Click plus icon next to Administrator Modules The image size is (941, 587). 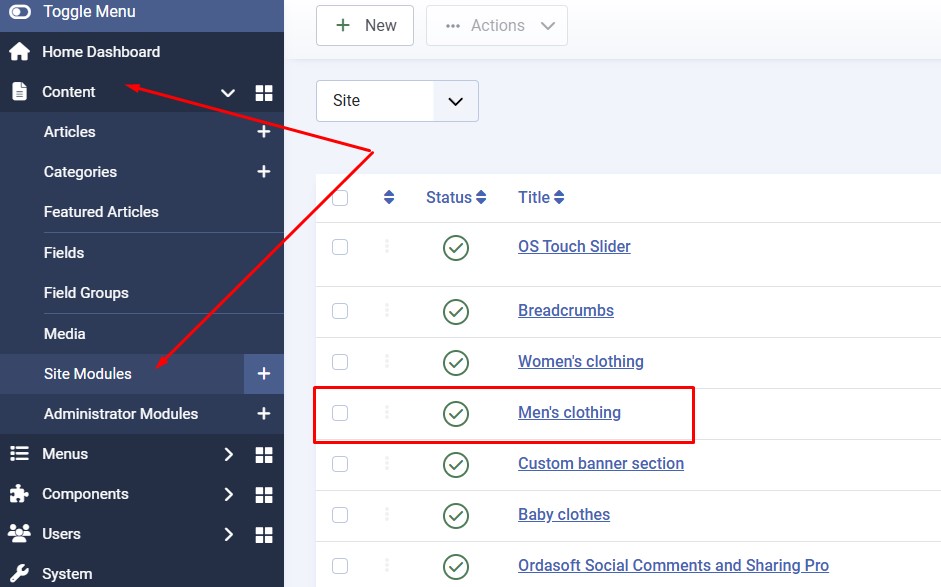264,414
